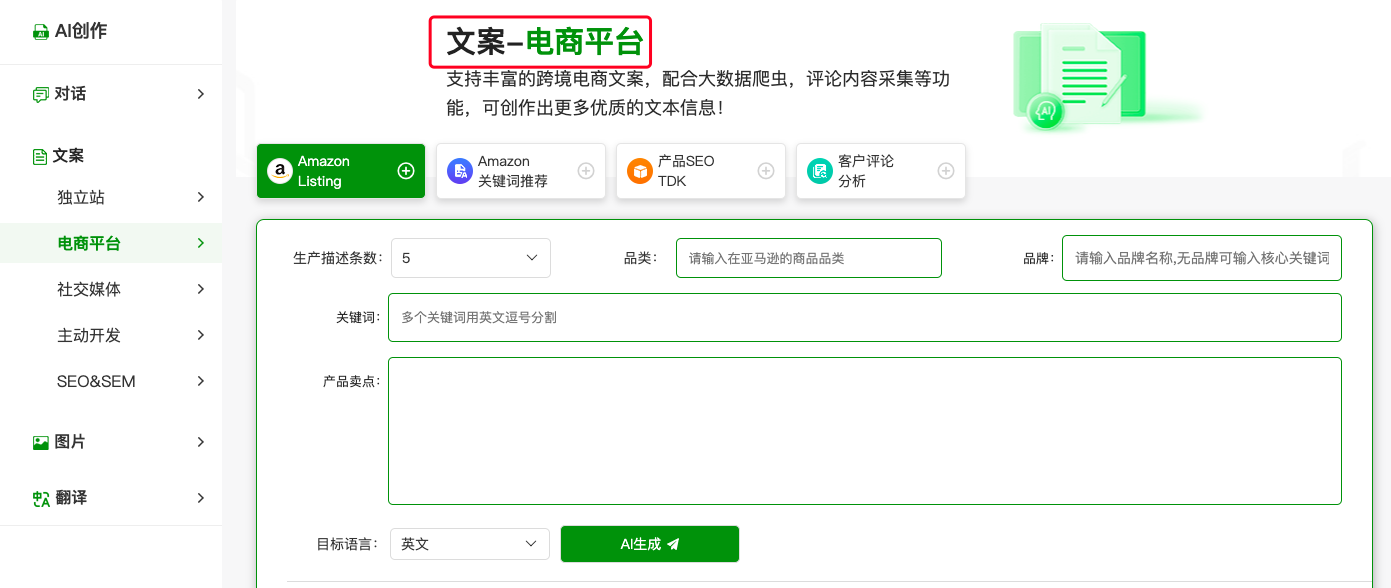Click the AI创作 logo icon
This screenshot has width=1391, height=588.
pos(41,31)
